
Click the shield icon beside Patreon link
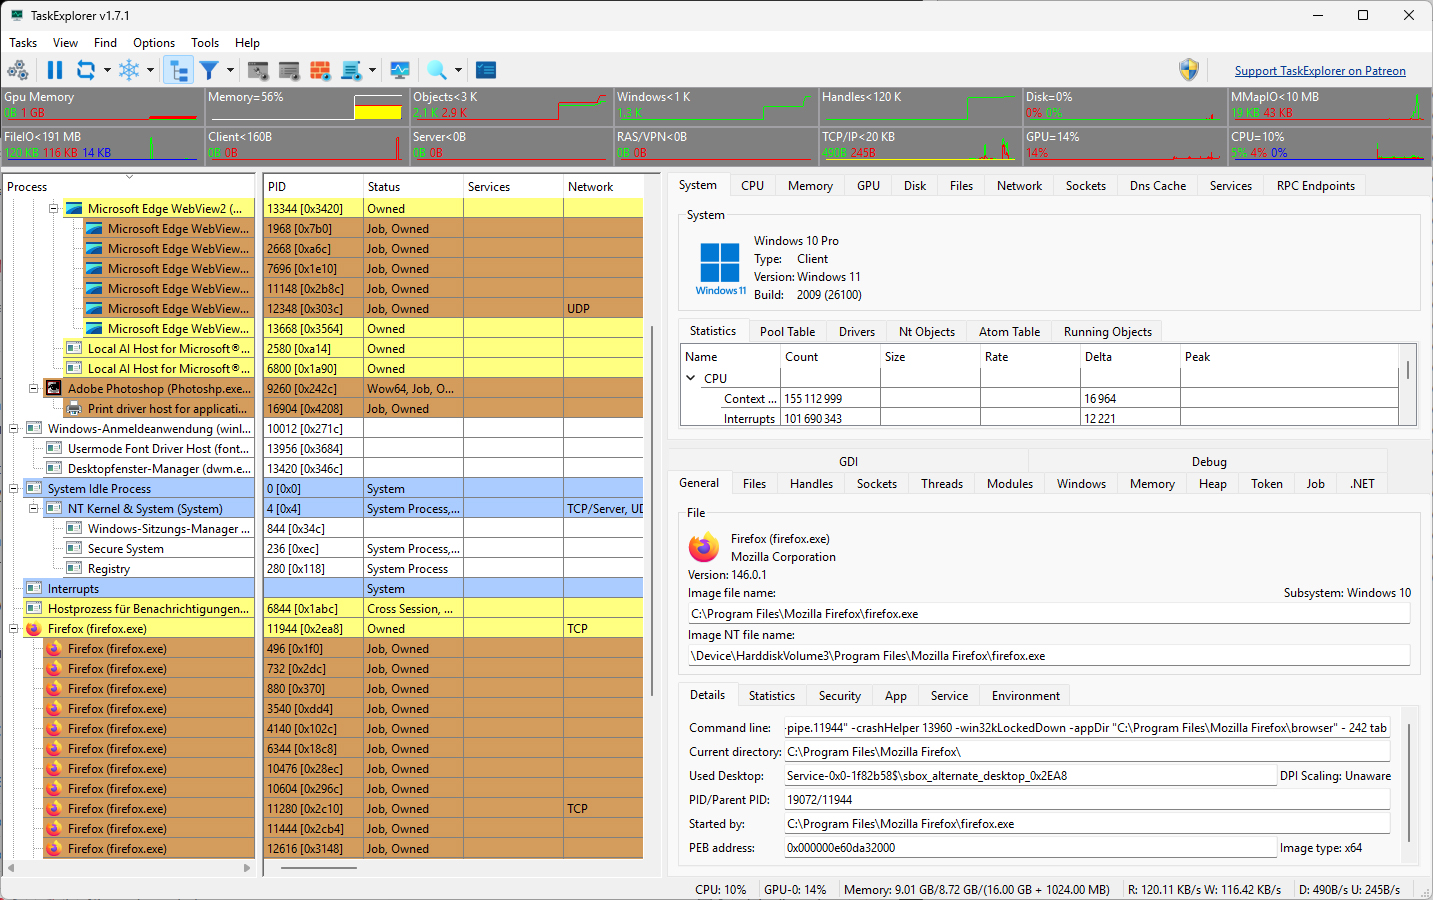coord(1188,70)
